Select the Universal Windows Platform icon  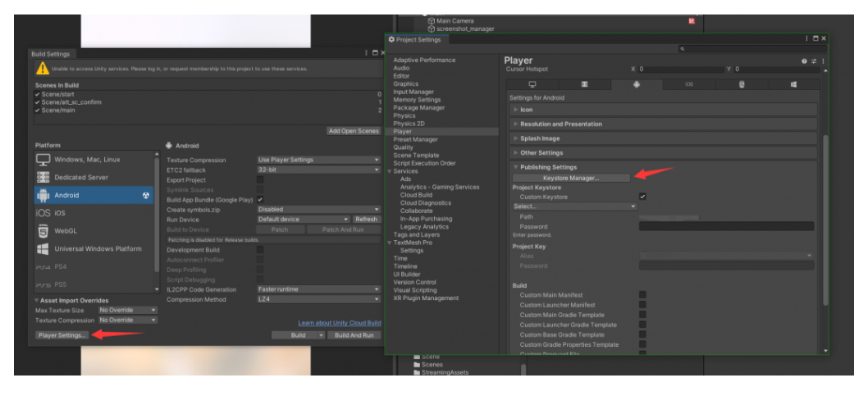[x=43, y=249]
